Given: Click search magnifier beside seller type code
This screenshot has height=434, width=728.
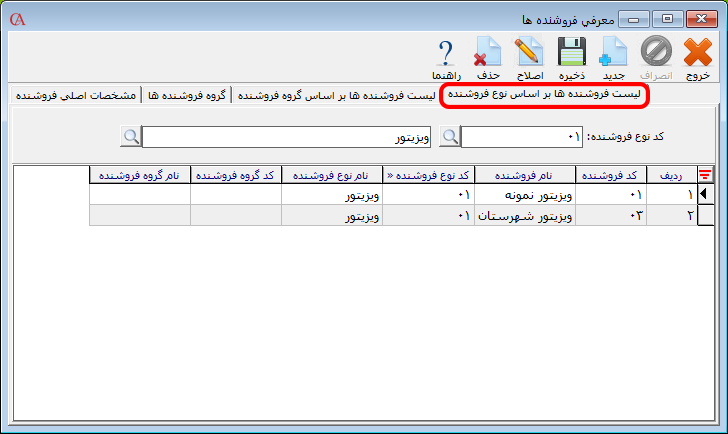Looking at the screenshot, I should coord(451,136).
